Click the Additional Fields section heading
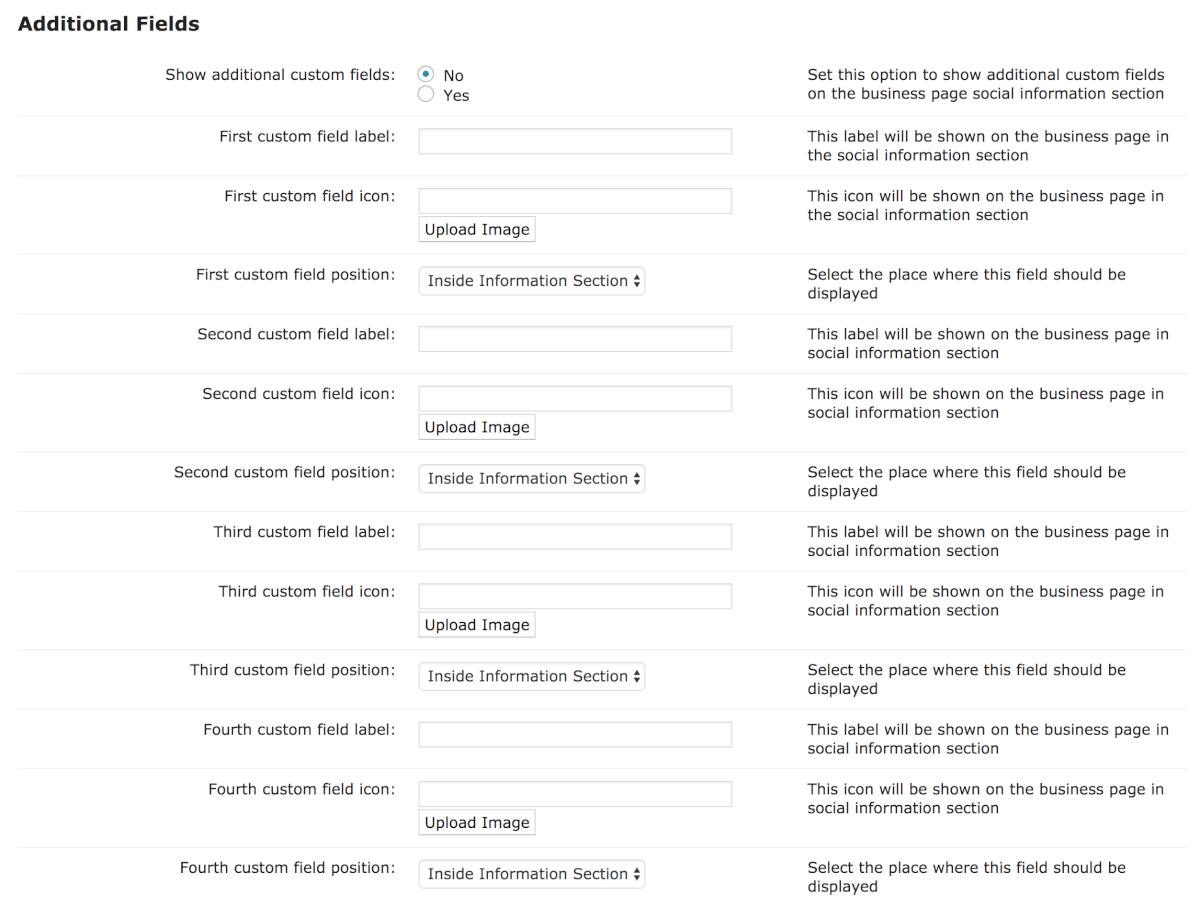 click(109, 24)
